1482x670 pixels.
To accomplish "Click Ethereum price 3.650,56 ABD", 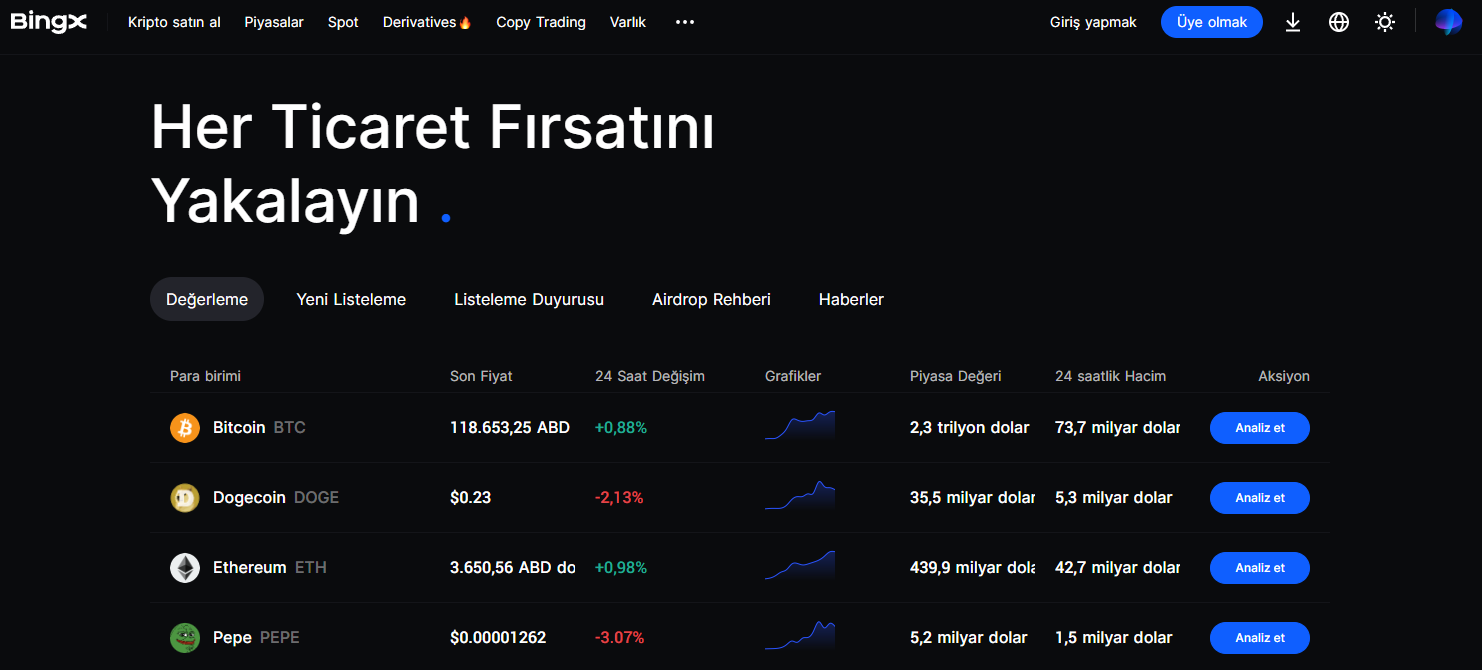I will click(513, 568).
